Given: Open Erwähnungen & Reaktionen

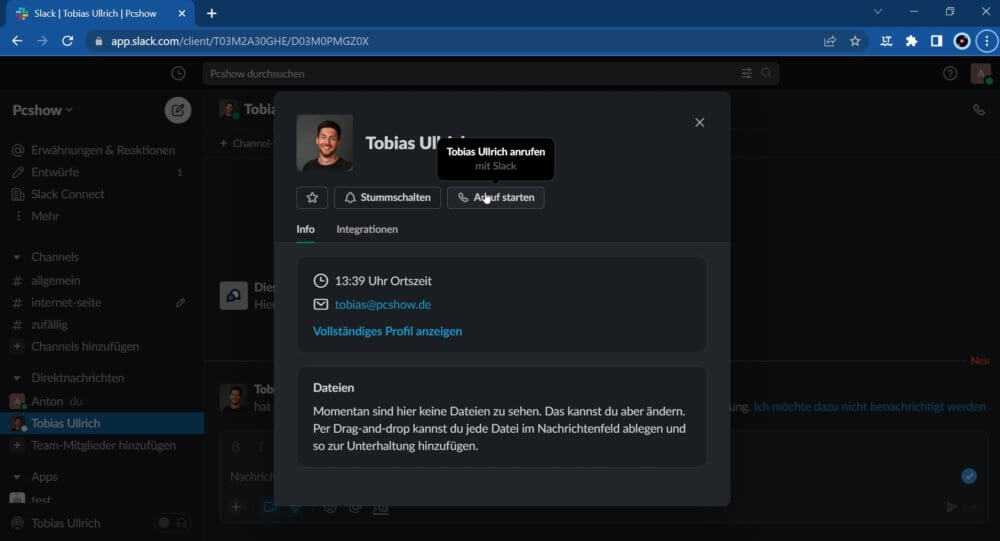Looking at the screenshot, I should click(x=102, y=150).
